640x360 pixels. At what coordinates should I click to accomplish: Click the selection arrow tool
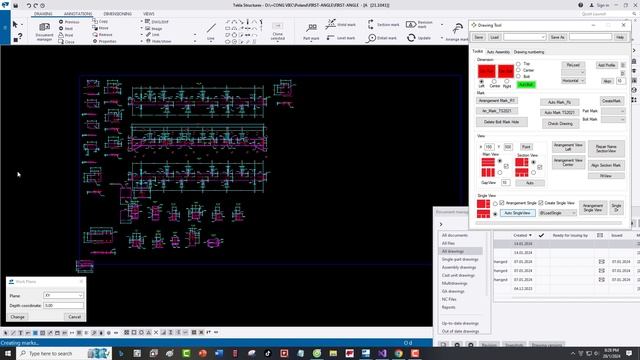tap(15, 24)
